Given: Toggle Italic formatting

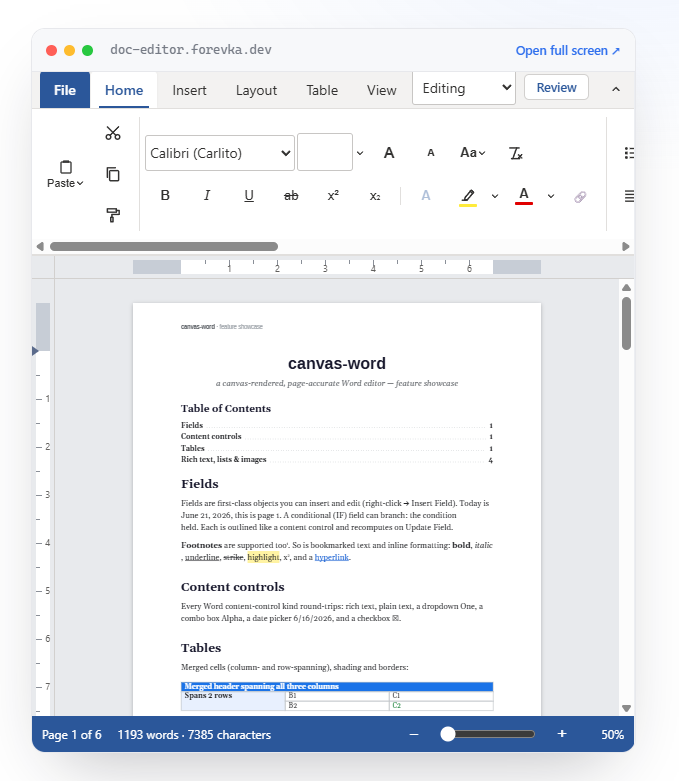Looking at the screenshot, I should pos(207,195).
